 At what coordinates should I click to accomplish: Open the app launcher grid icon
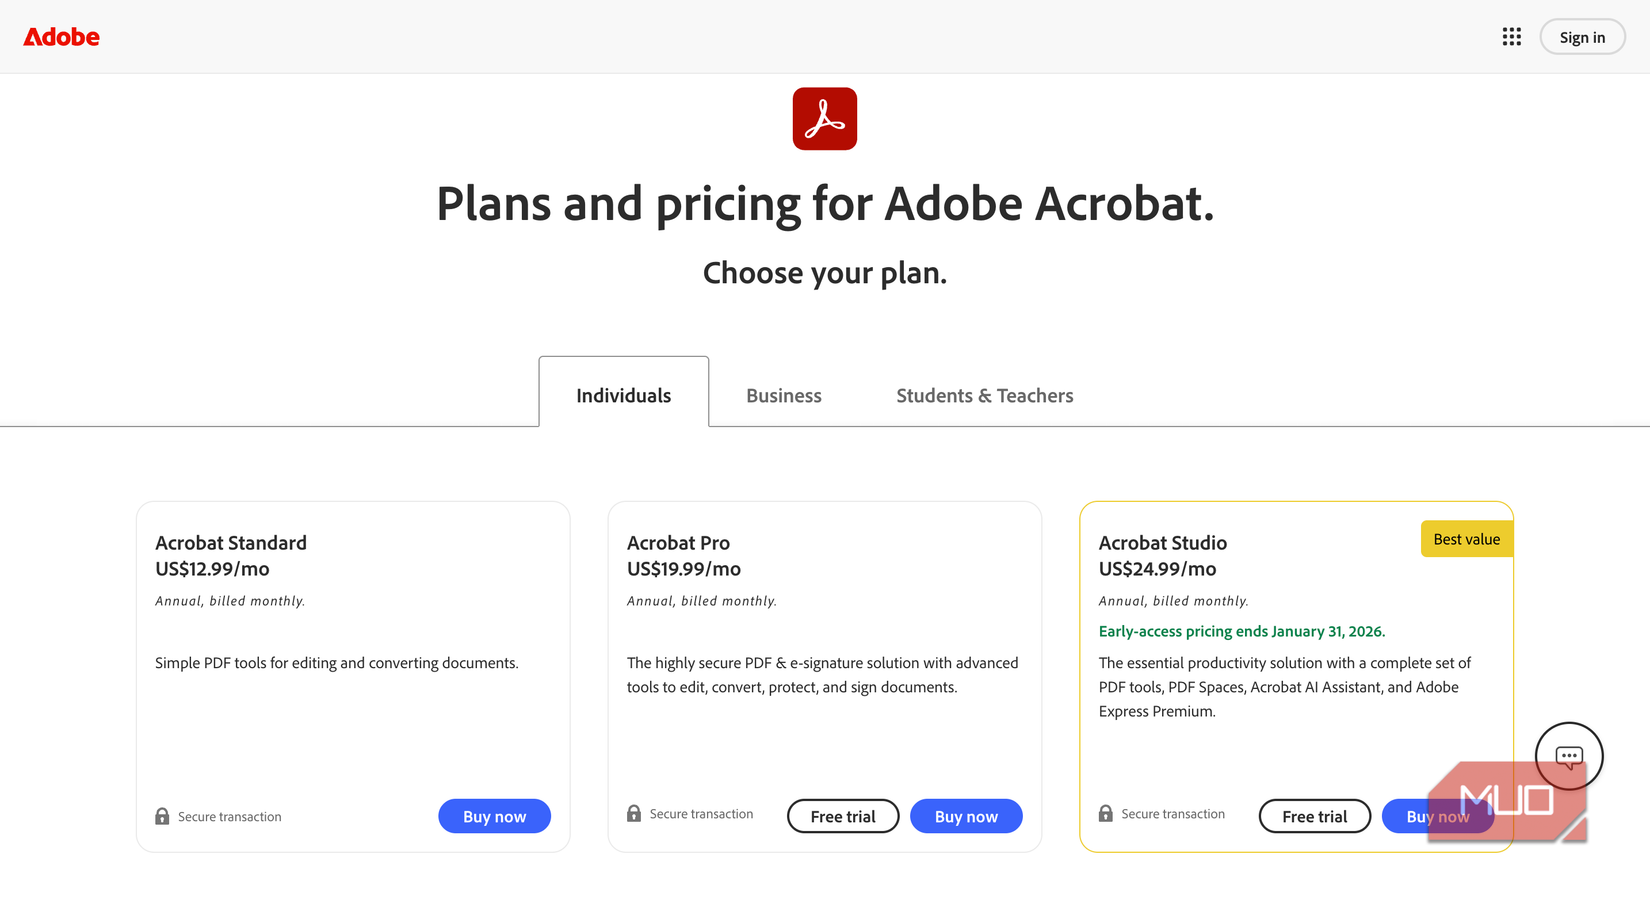coord(1511,36)
